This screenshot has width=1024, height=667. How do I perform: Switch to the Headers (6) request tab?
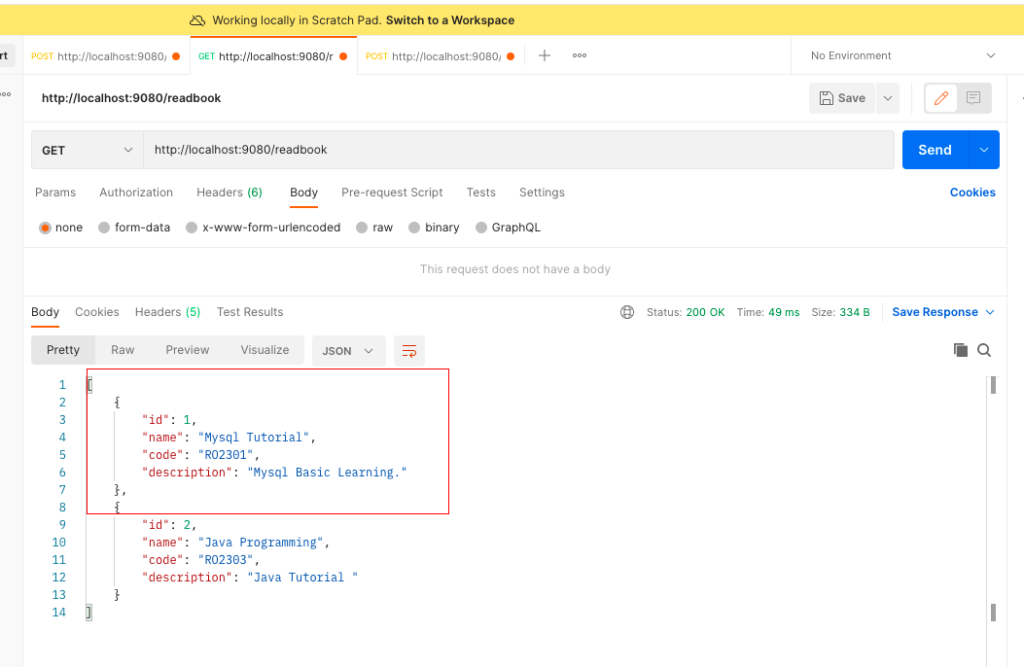tap(229, 193)
